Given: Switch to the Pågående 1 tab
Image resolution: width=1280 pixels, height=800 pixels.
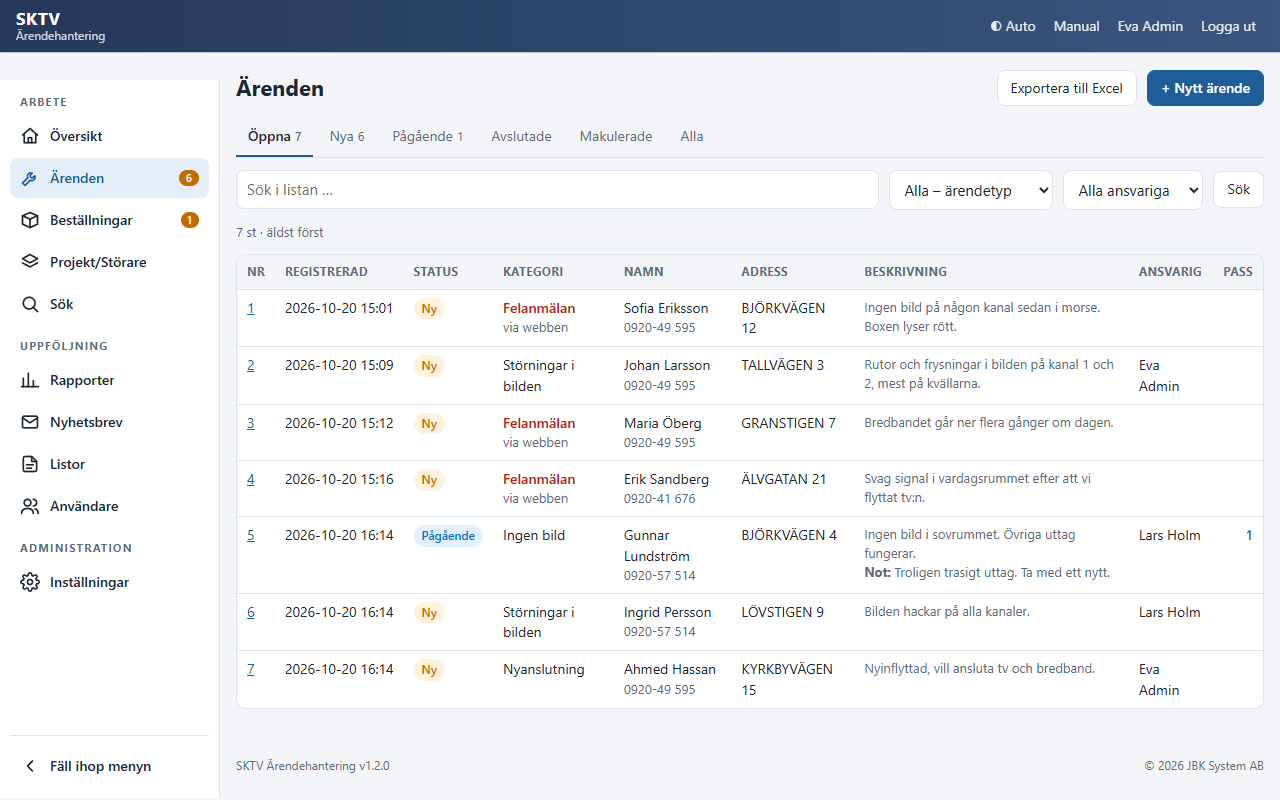Looking at the screenshot, I should (x=428, y=136).
